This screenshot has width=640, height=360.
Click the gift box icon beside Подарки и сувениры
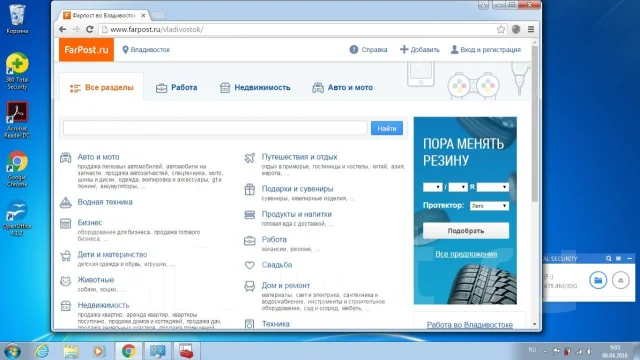pyautogui.click(x=250, y=189)
